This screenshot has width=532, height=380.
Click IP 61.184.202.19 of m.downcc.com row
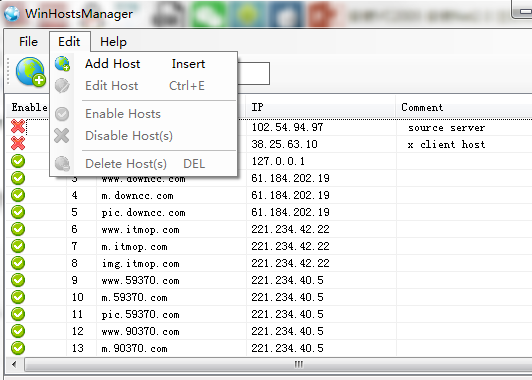coord(290,195)
